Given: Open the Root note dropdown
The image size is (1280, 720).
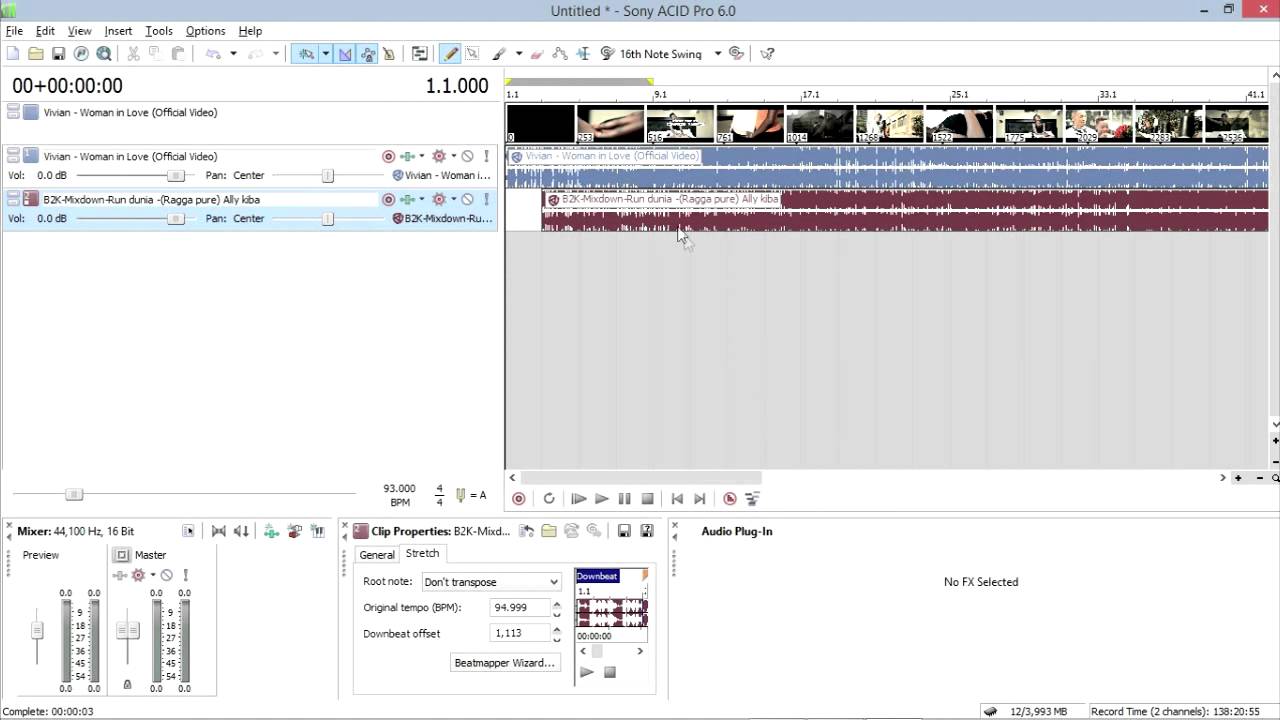Looking at the screenshot, I should point(553,582).
